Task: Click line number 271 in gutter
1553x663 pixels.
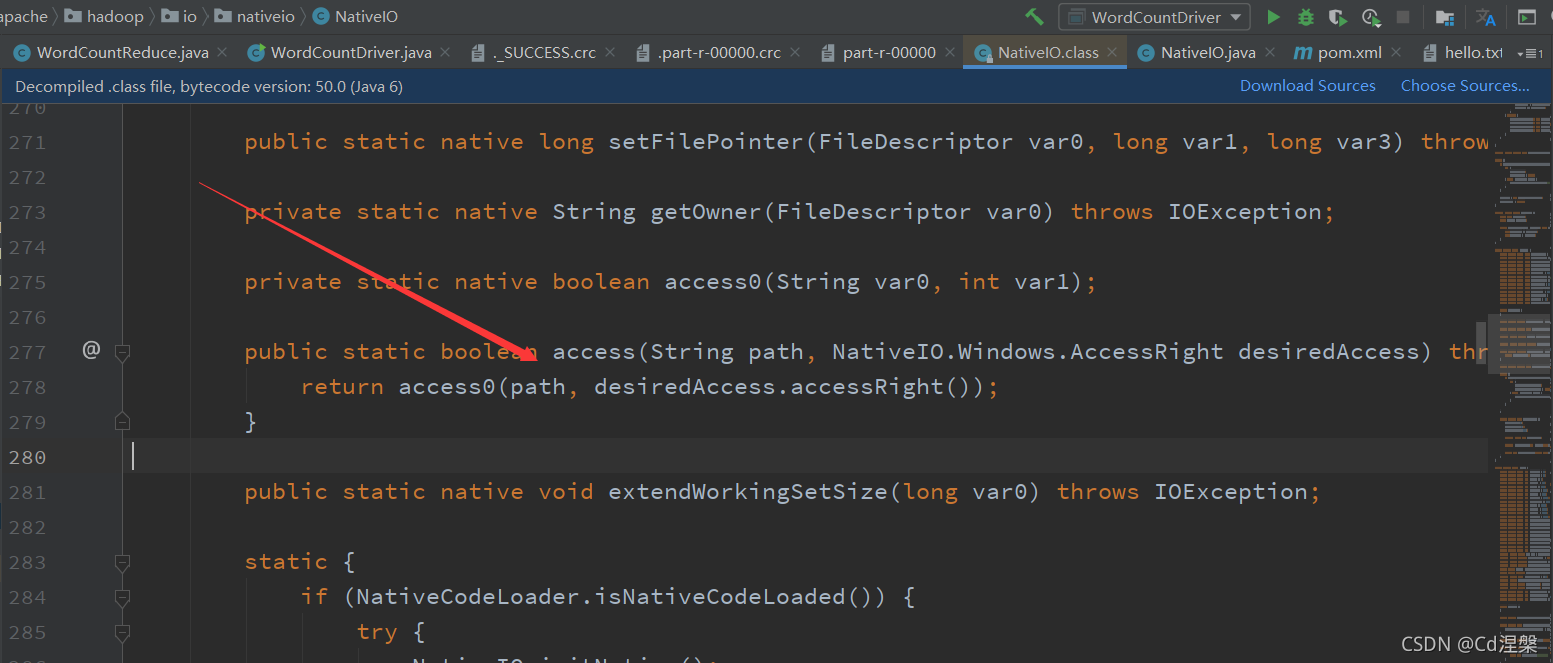Action: tap(27, 142)
